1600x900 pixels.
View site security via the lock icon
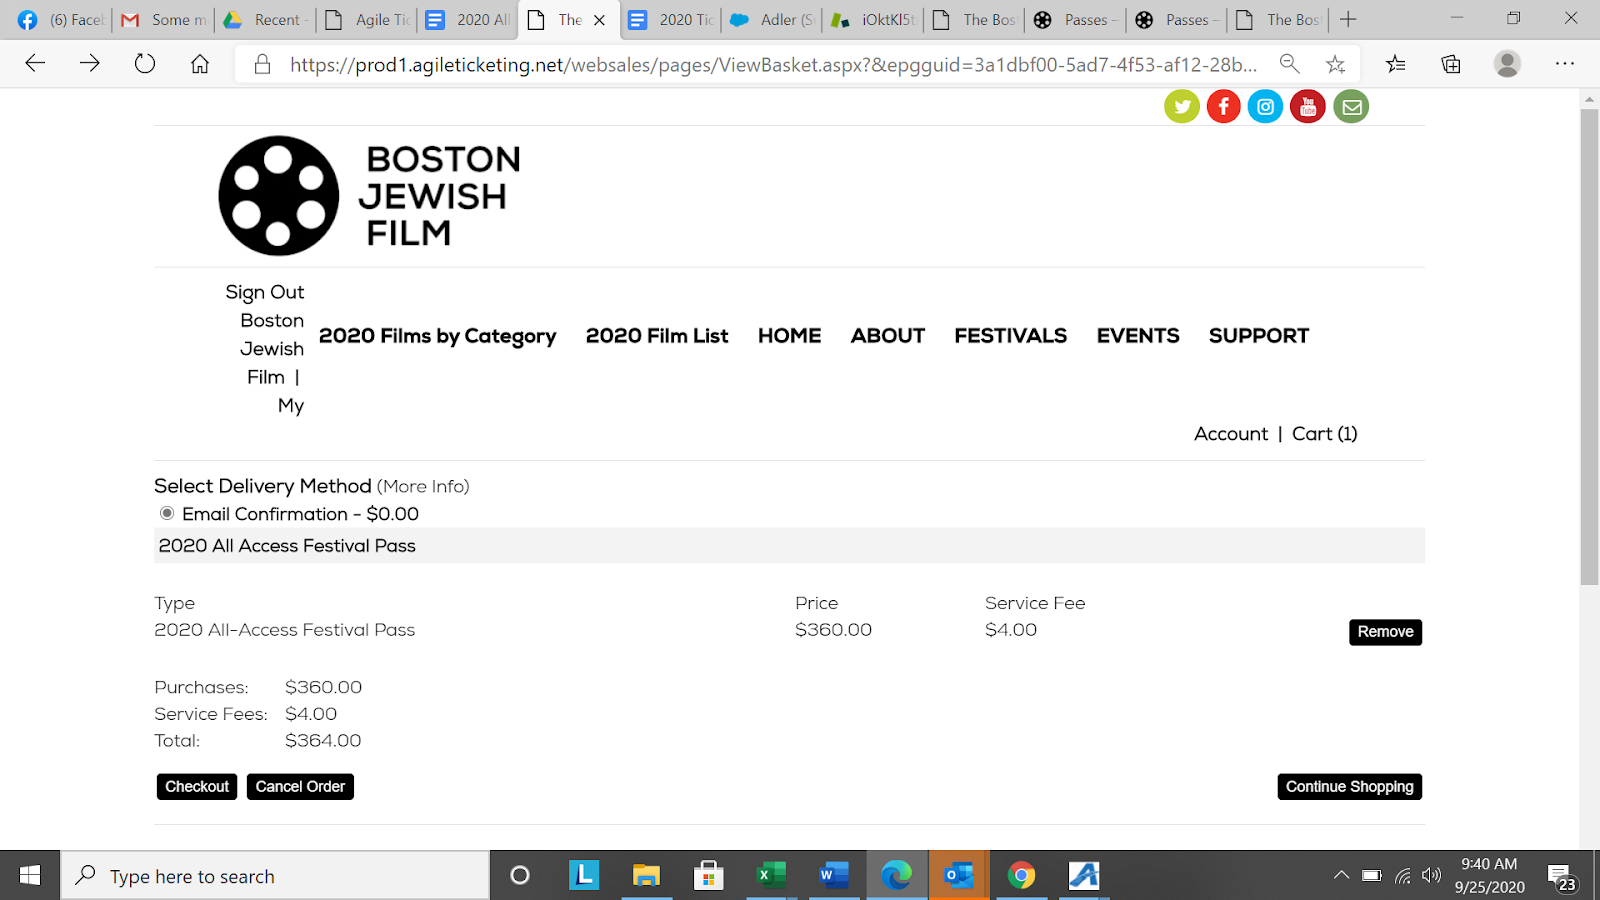(x=262, y=64)
